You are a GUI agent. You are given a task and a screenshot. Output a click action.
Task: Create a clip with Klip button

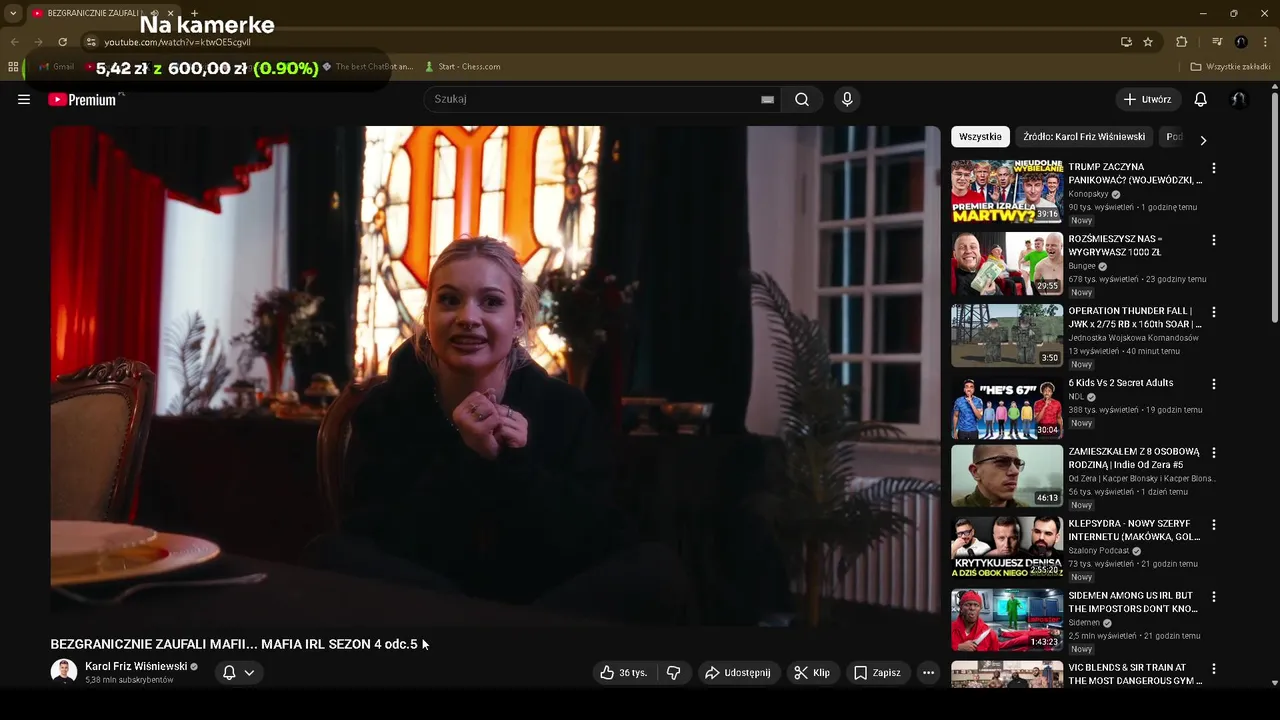click(x=812, y=673)
